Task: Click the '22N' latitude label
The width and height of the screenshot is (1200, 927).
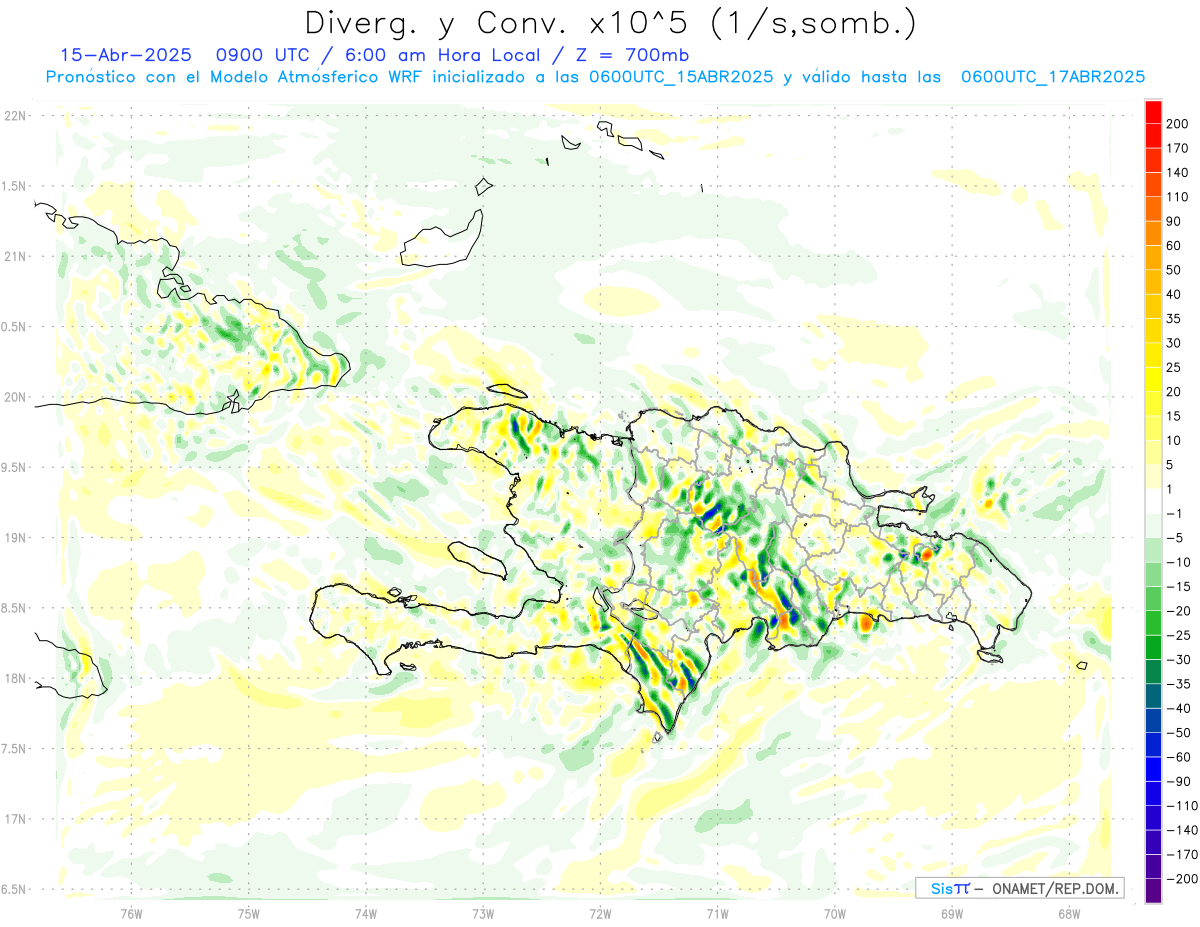Action: 15,116
